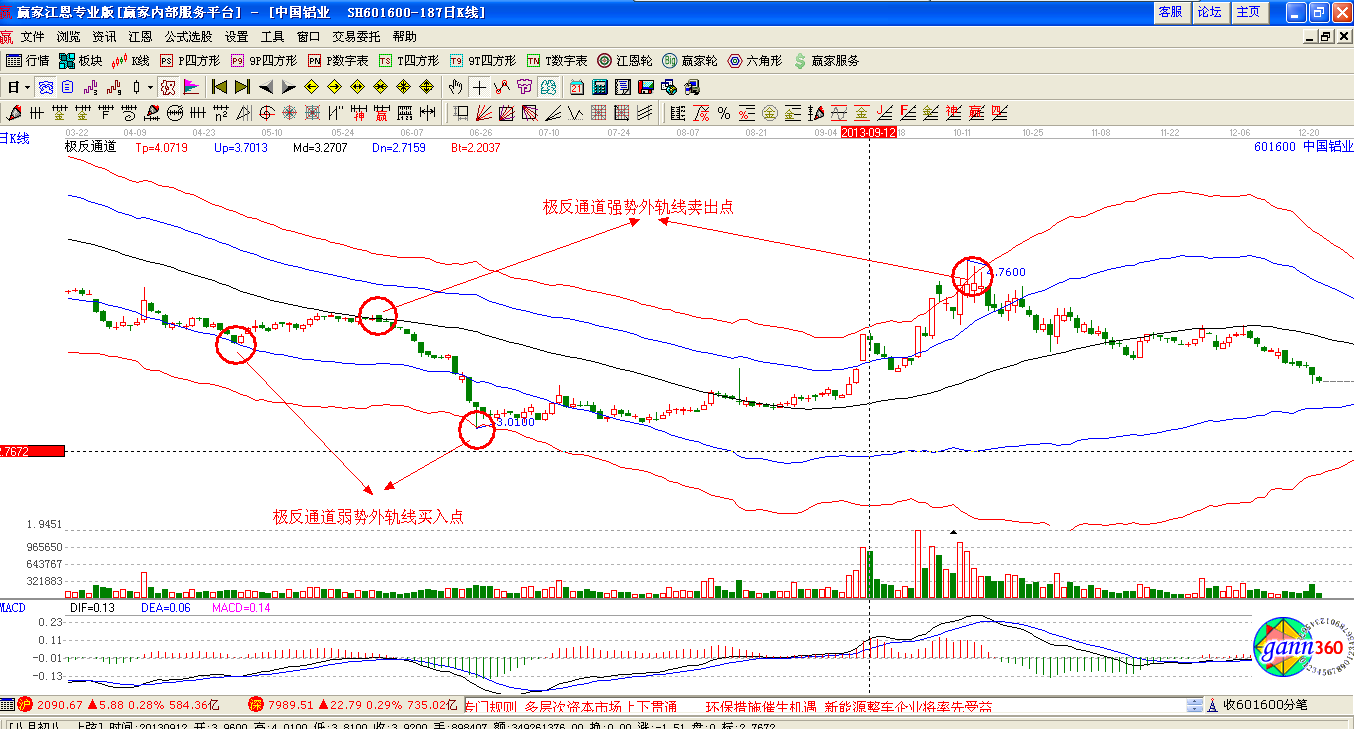The width and height of the screenshot is (1354, 729).
Task: Expand the 日 period dropdown arrow
Action: click(27, 87)
